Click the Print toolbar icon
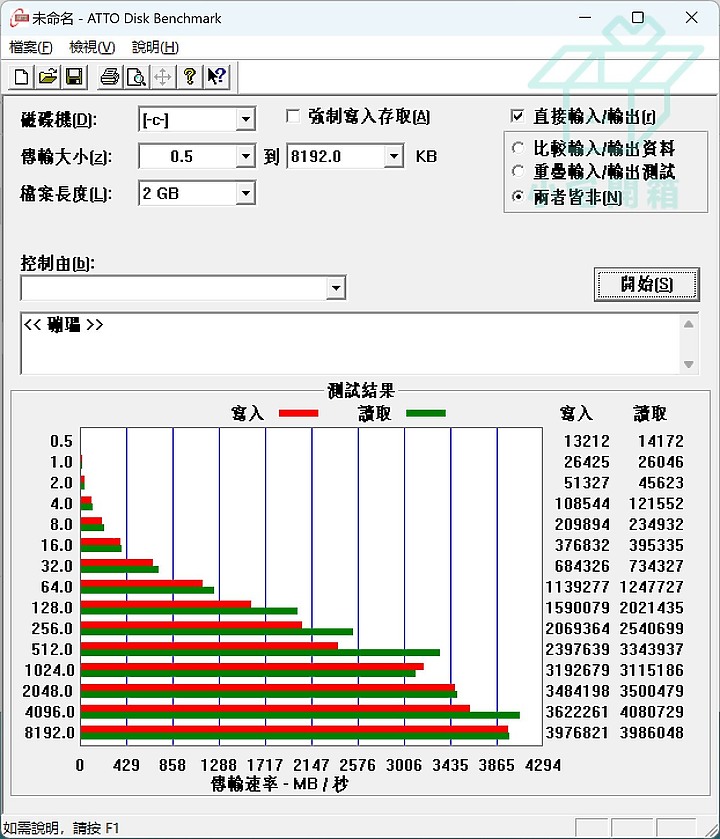Viewport: 720px width, 839px height. tap(110, 77)
